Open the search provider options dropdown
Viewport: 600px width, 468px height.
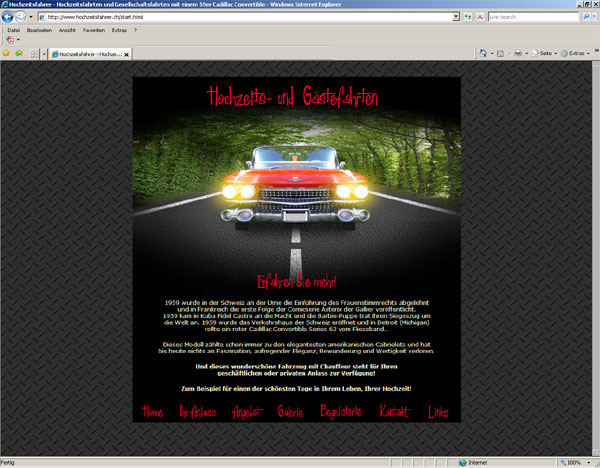coord(594,17)
